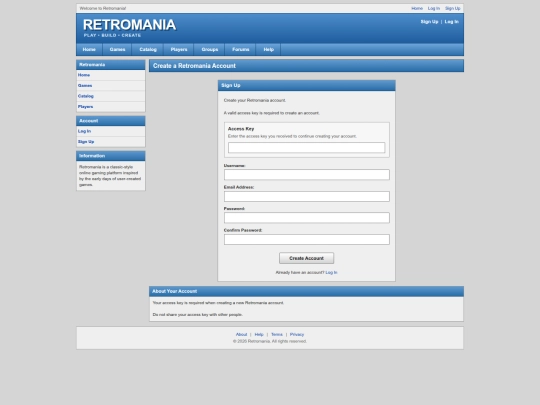Open the Groups navigation tab
This screenshot has height=405, width=540.
(210, 50)
